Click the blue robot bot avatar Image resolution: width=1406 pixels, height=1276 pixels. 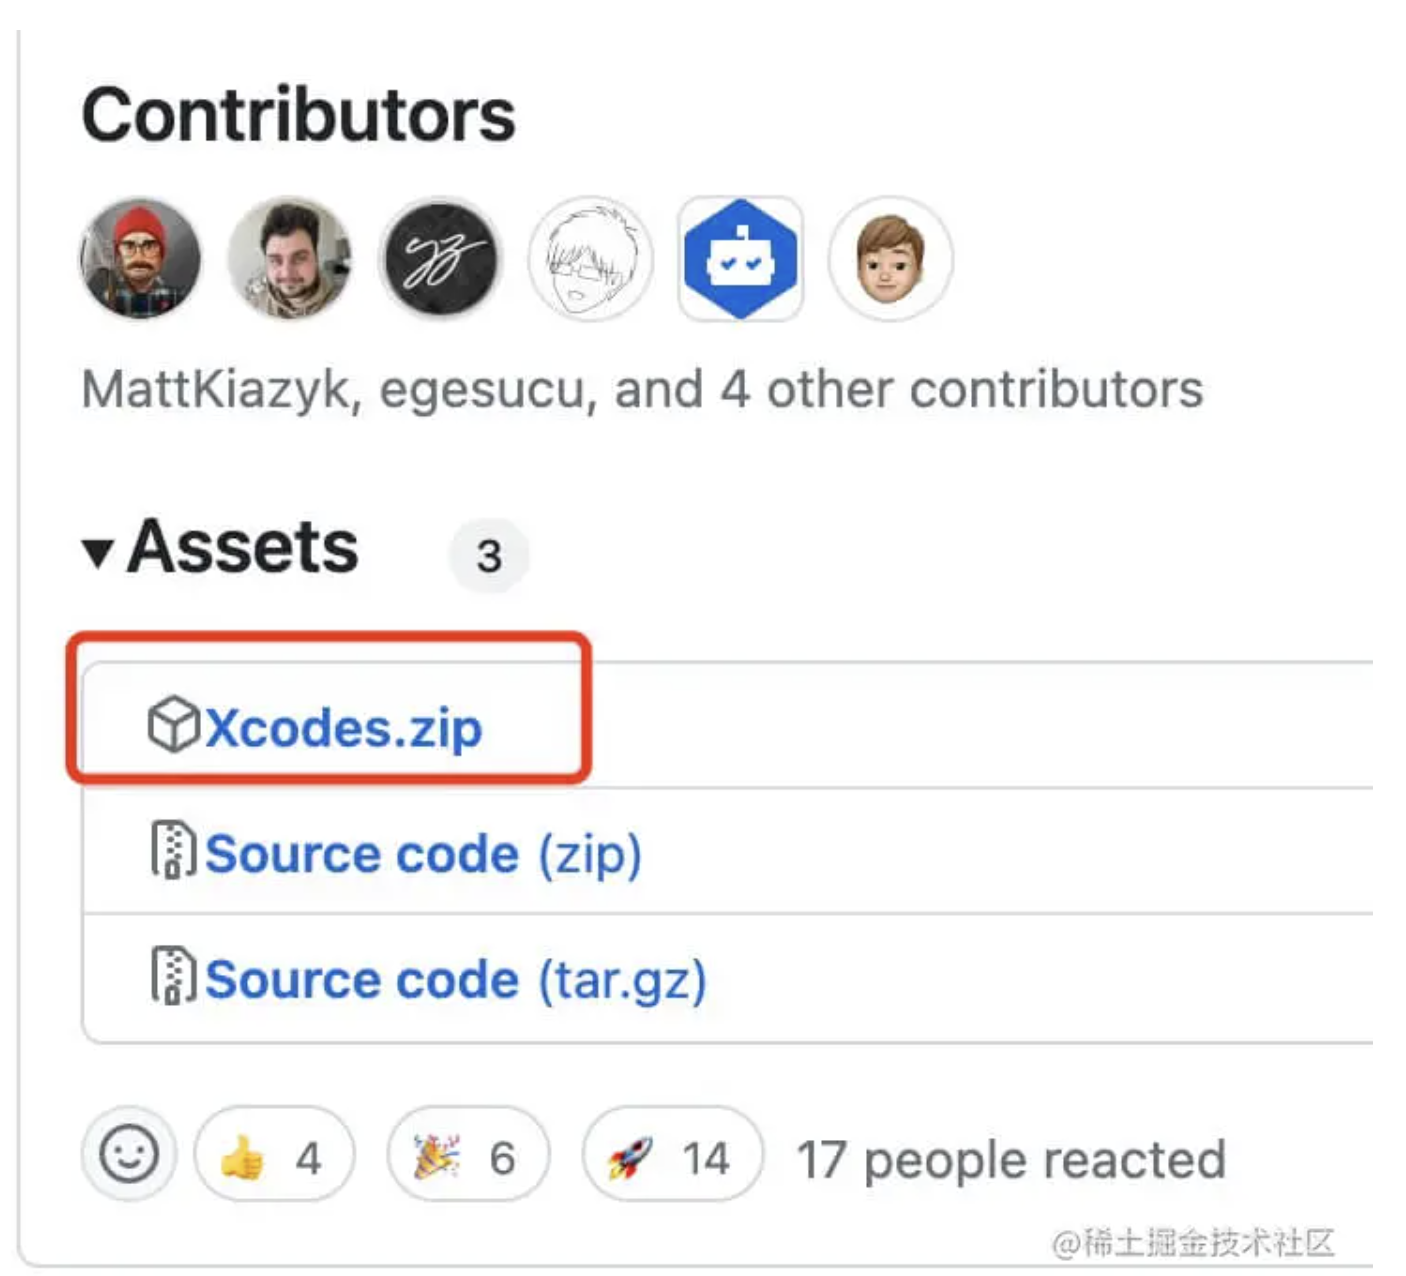pos(740,258)
